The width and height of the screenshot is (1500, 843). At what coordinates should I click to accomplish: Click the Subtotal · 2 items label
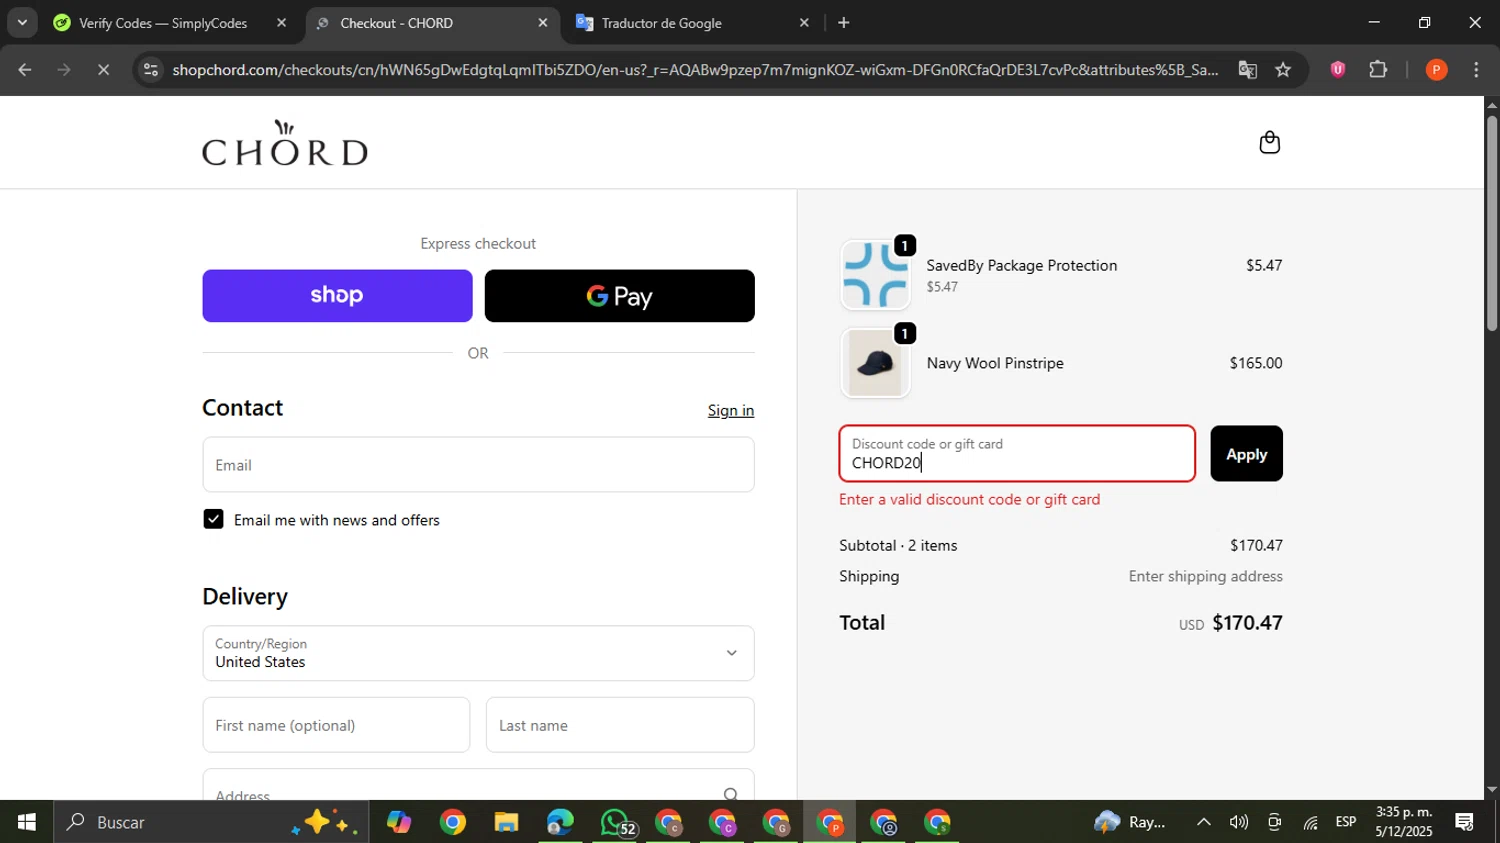tap(898, 545)
